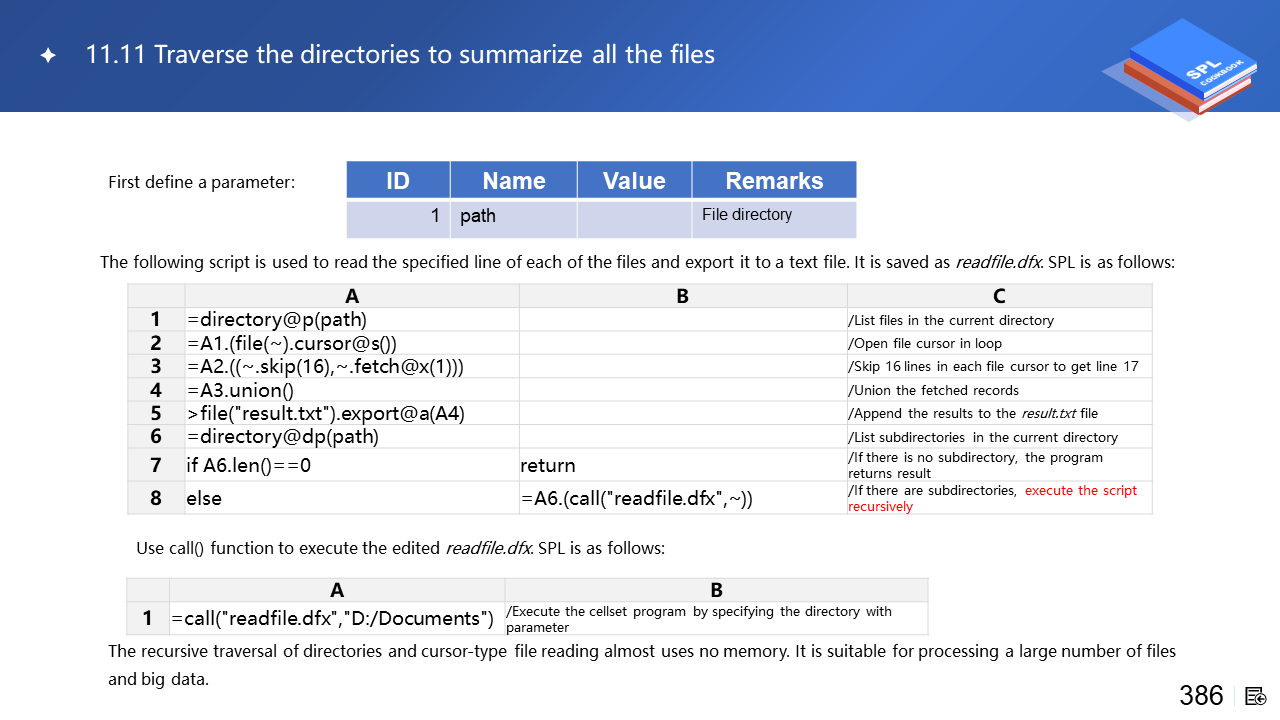Click the return cell in row 7

(682, 465)
